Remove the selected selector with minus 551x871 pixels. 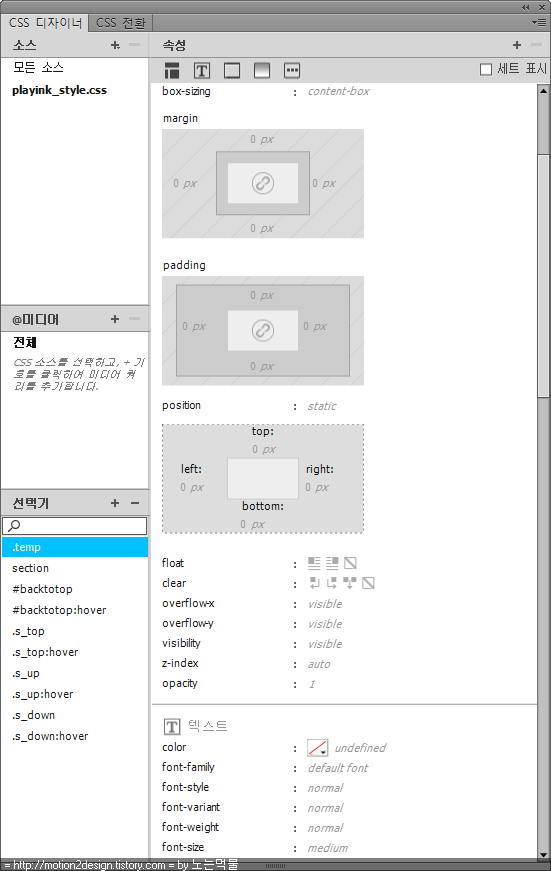click(x=135, y=503)
